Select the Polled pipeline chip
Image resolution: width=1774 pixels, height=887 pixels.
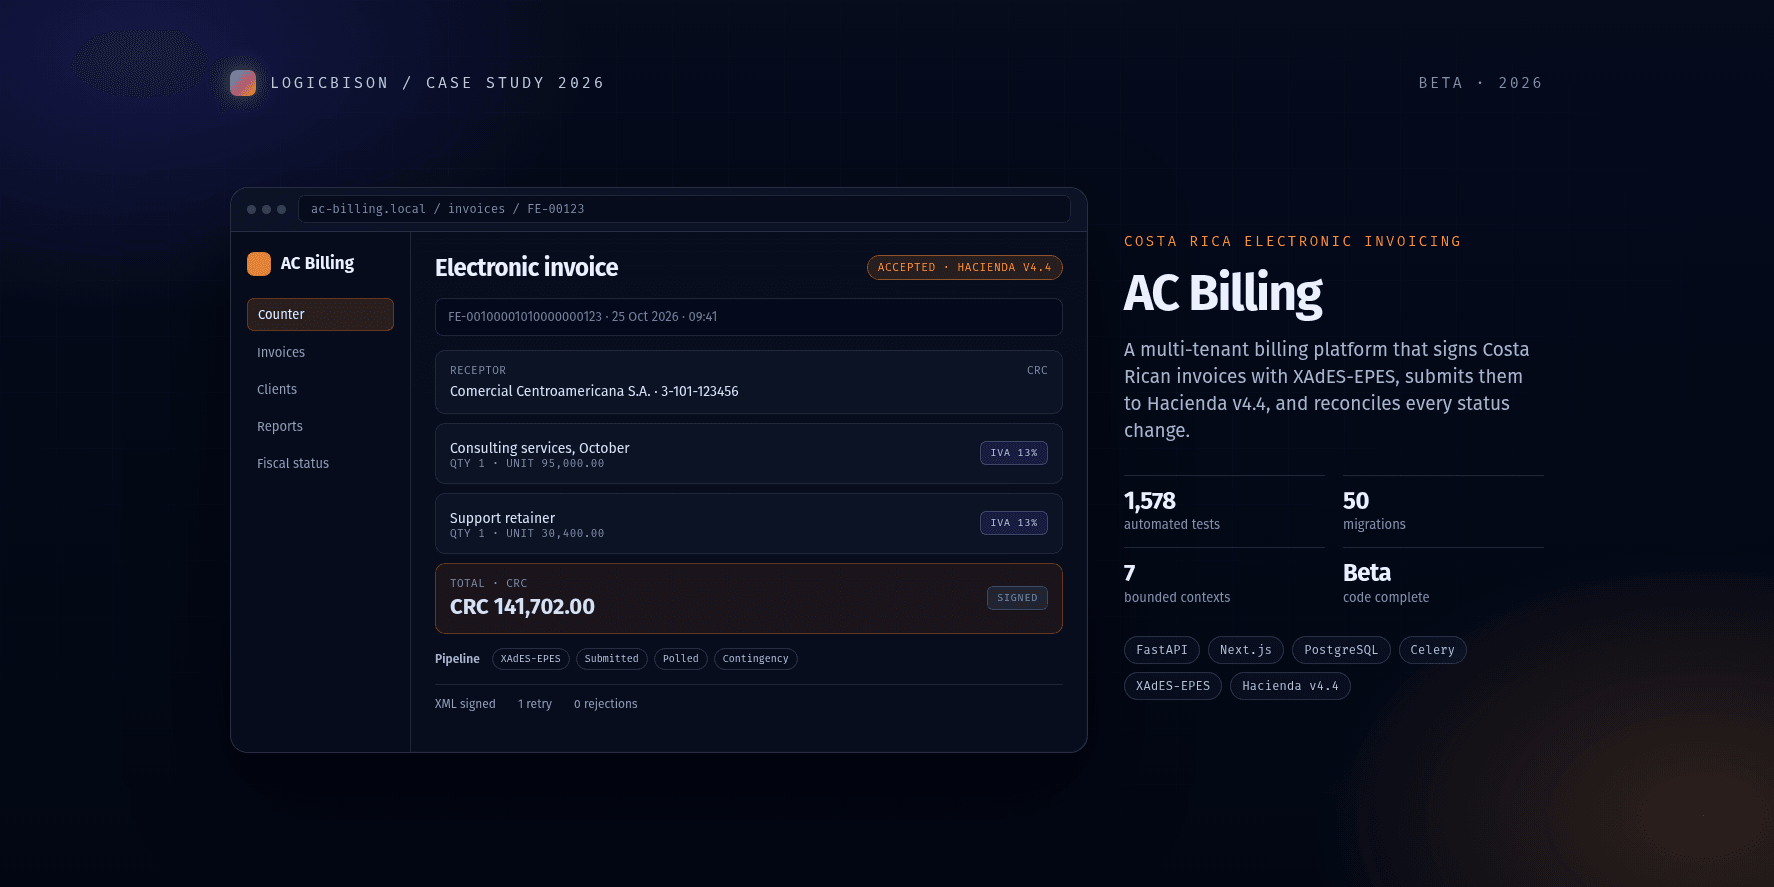coord(681,659)
